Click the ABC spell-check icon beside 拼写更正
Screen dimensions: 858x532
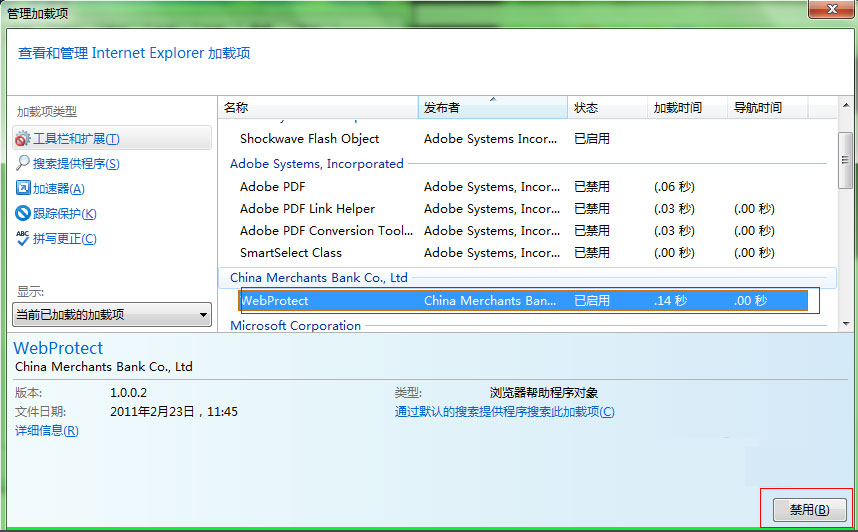[22, 238]
